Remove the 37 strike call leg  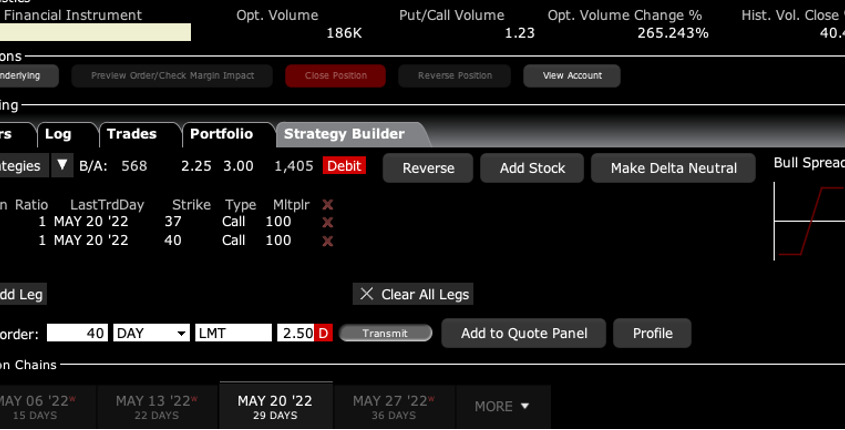click(x=327, y=222)
